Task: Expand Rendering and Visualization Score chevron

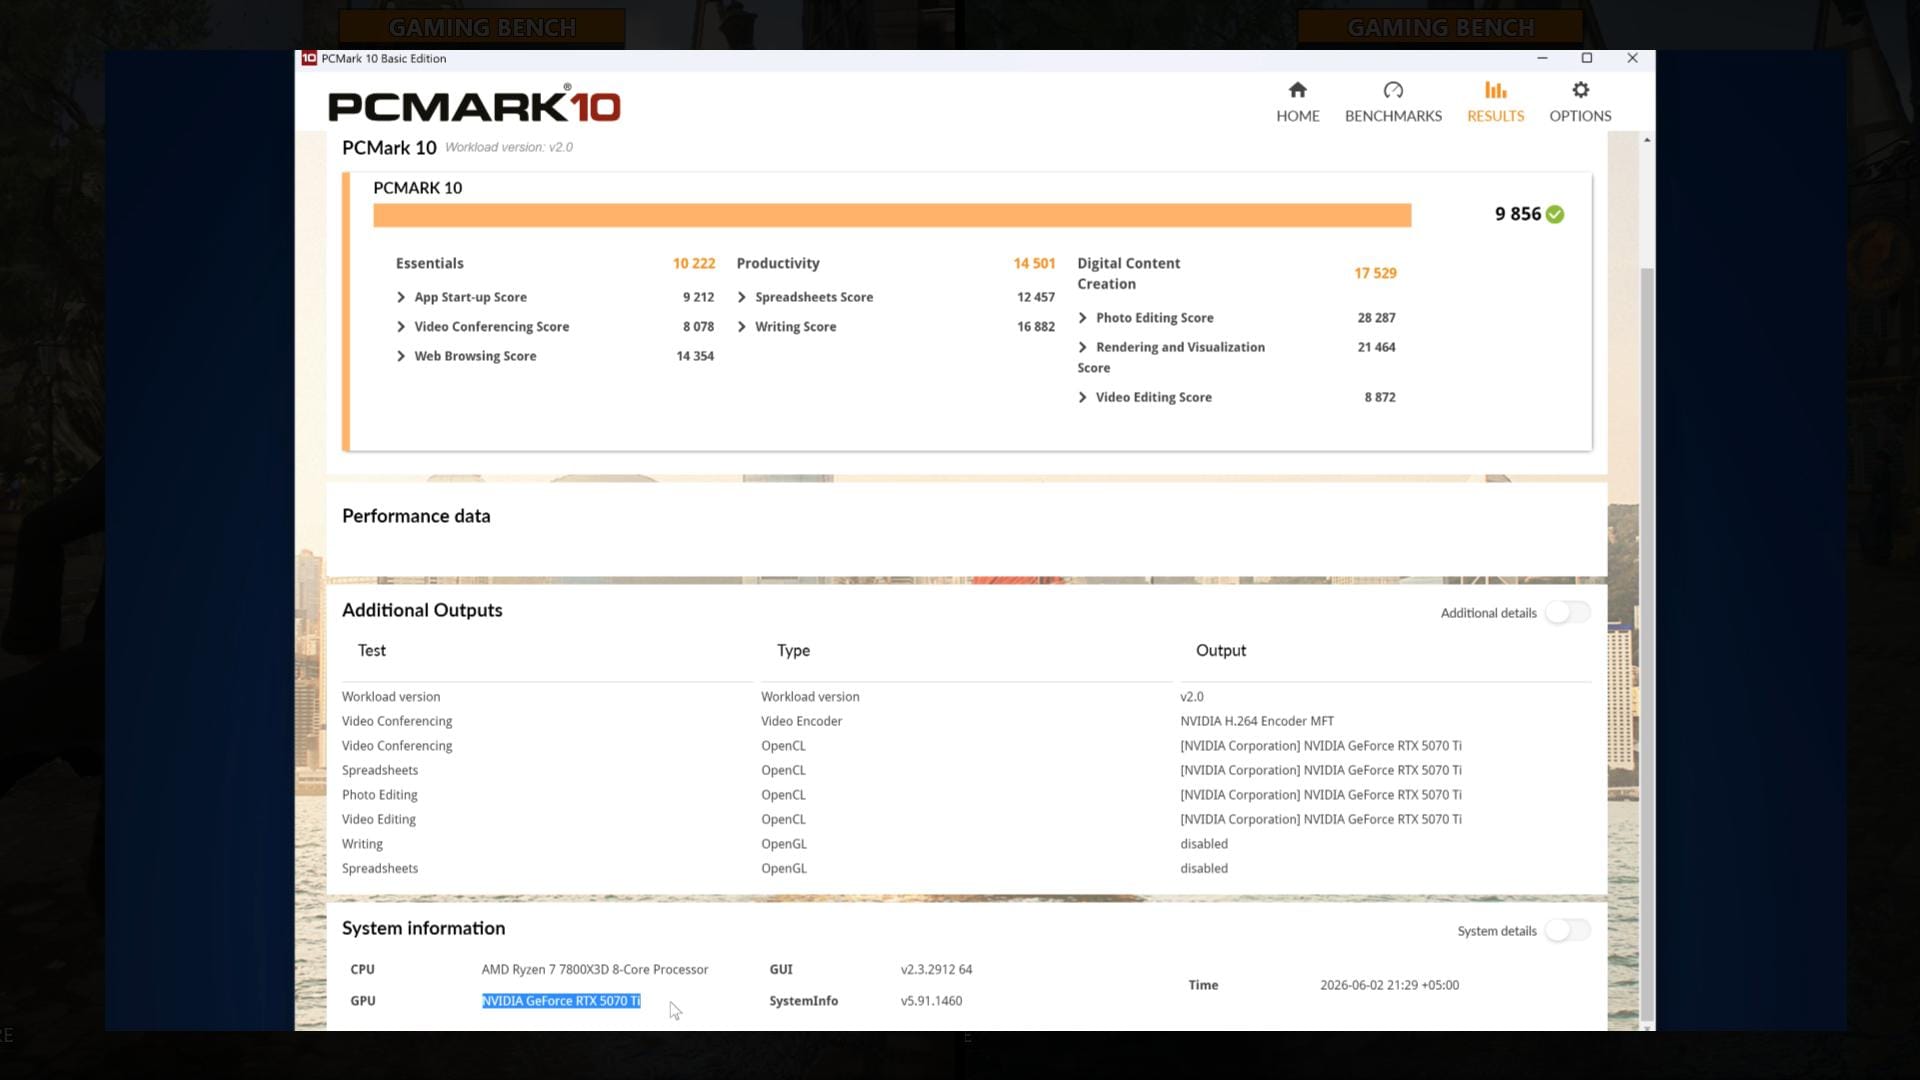Action: 1083,347
